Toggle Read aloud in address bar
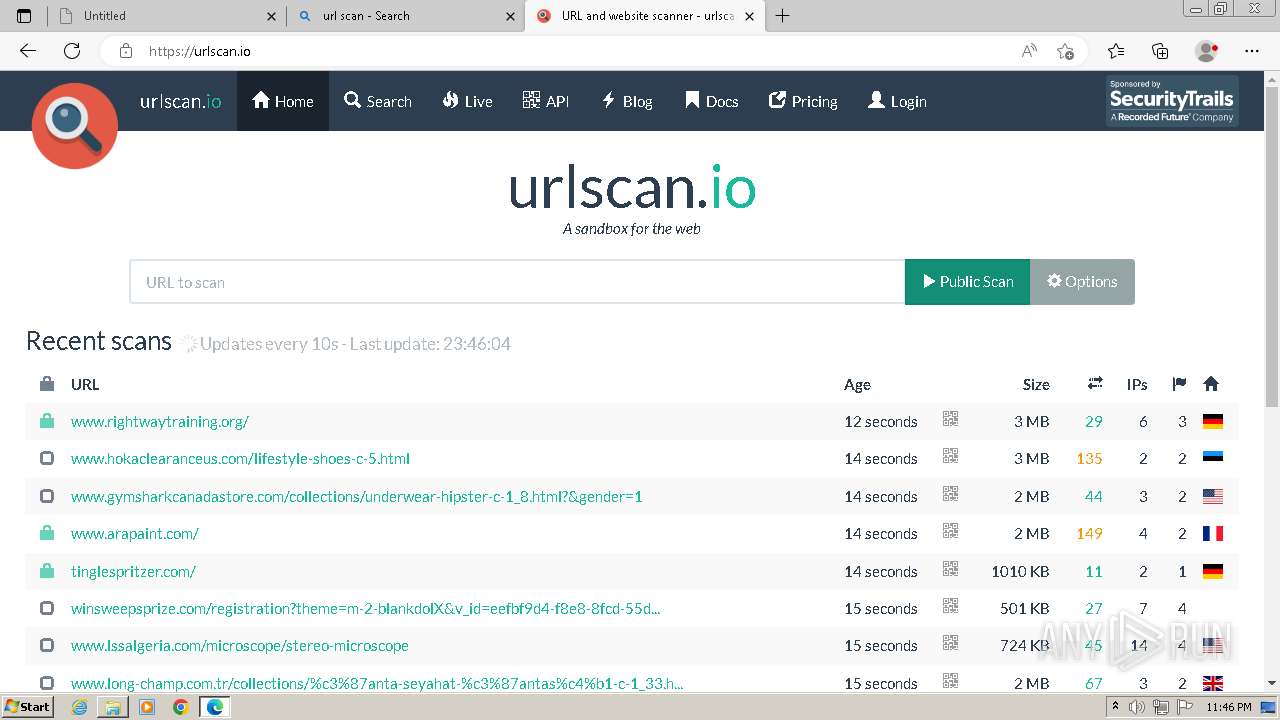 point(1029,51)
